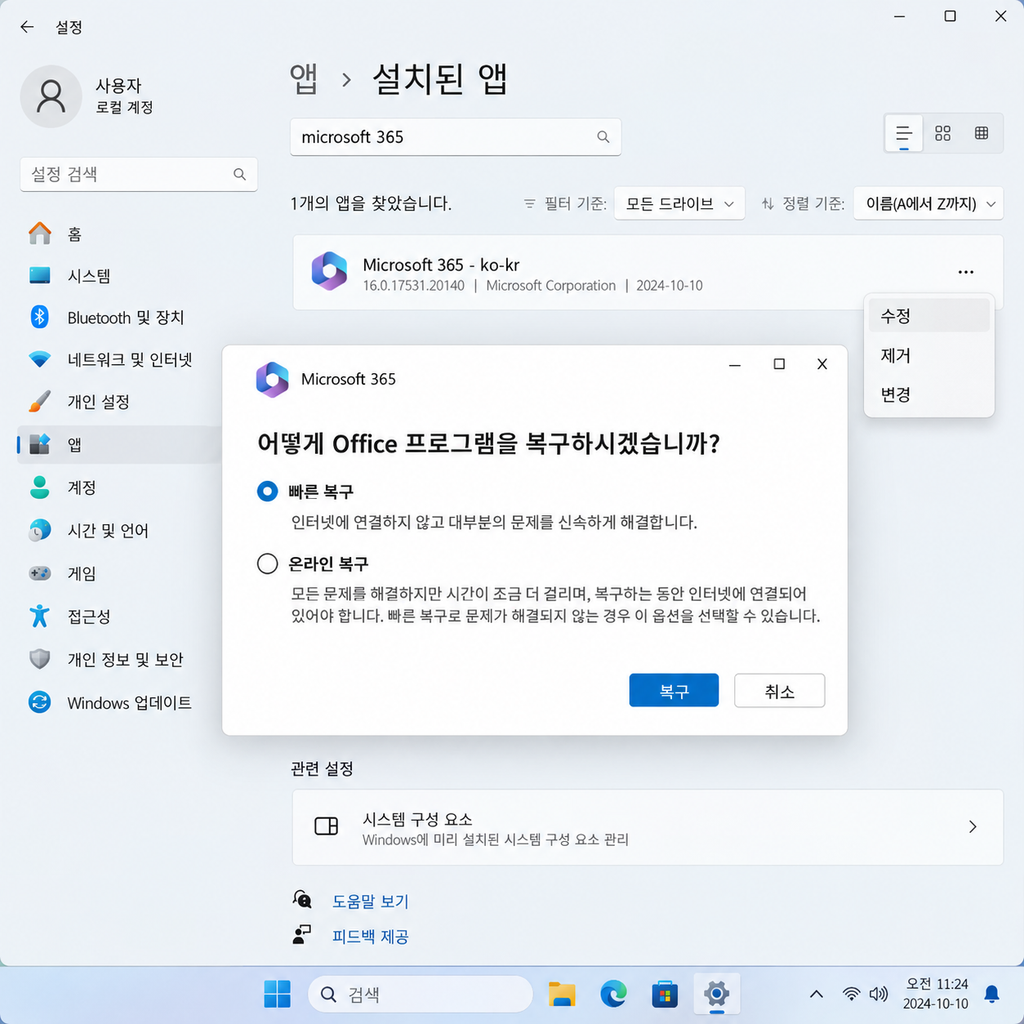The height and width of the screenshot is (1024, 1024).
Task: Switch to table view layout
Action: 981,134
